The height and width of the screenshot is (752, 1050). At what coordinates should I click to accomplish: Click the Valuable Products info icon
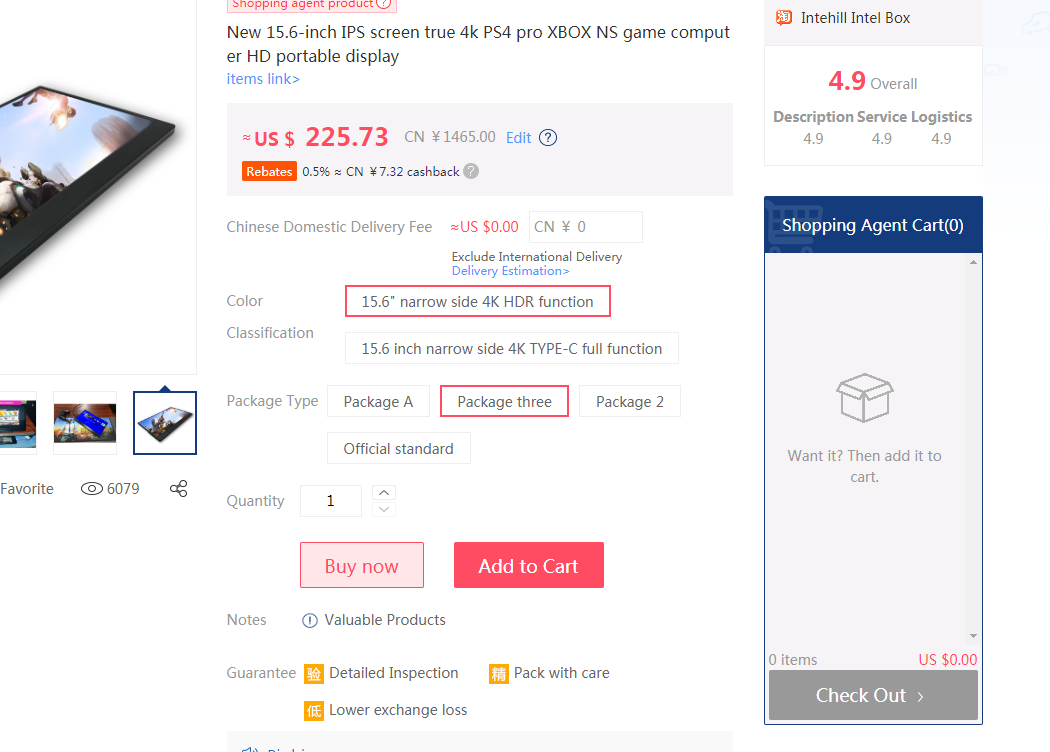click(310, 620)
